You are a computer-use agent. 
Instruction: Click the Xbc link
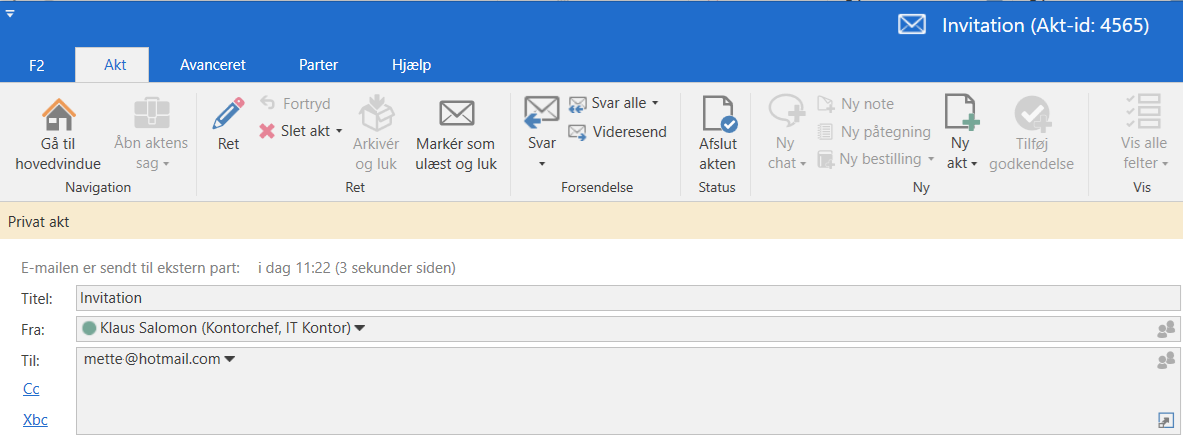(x=35, y=420)
